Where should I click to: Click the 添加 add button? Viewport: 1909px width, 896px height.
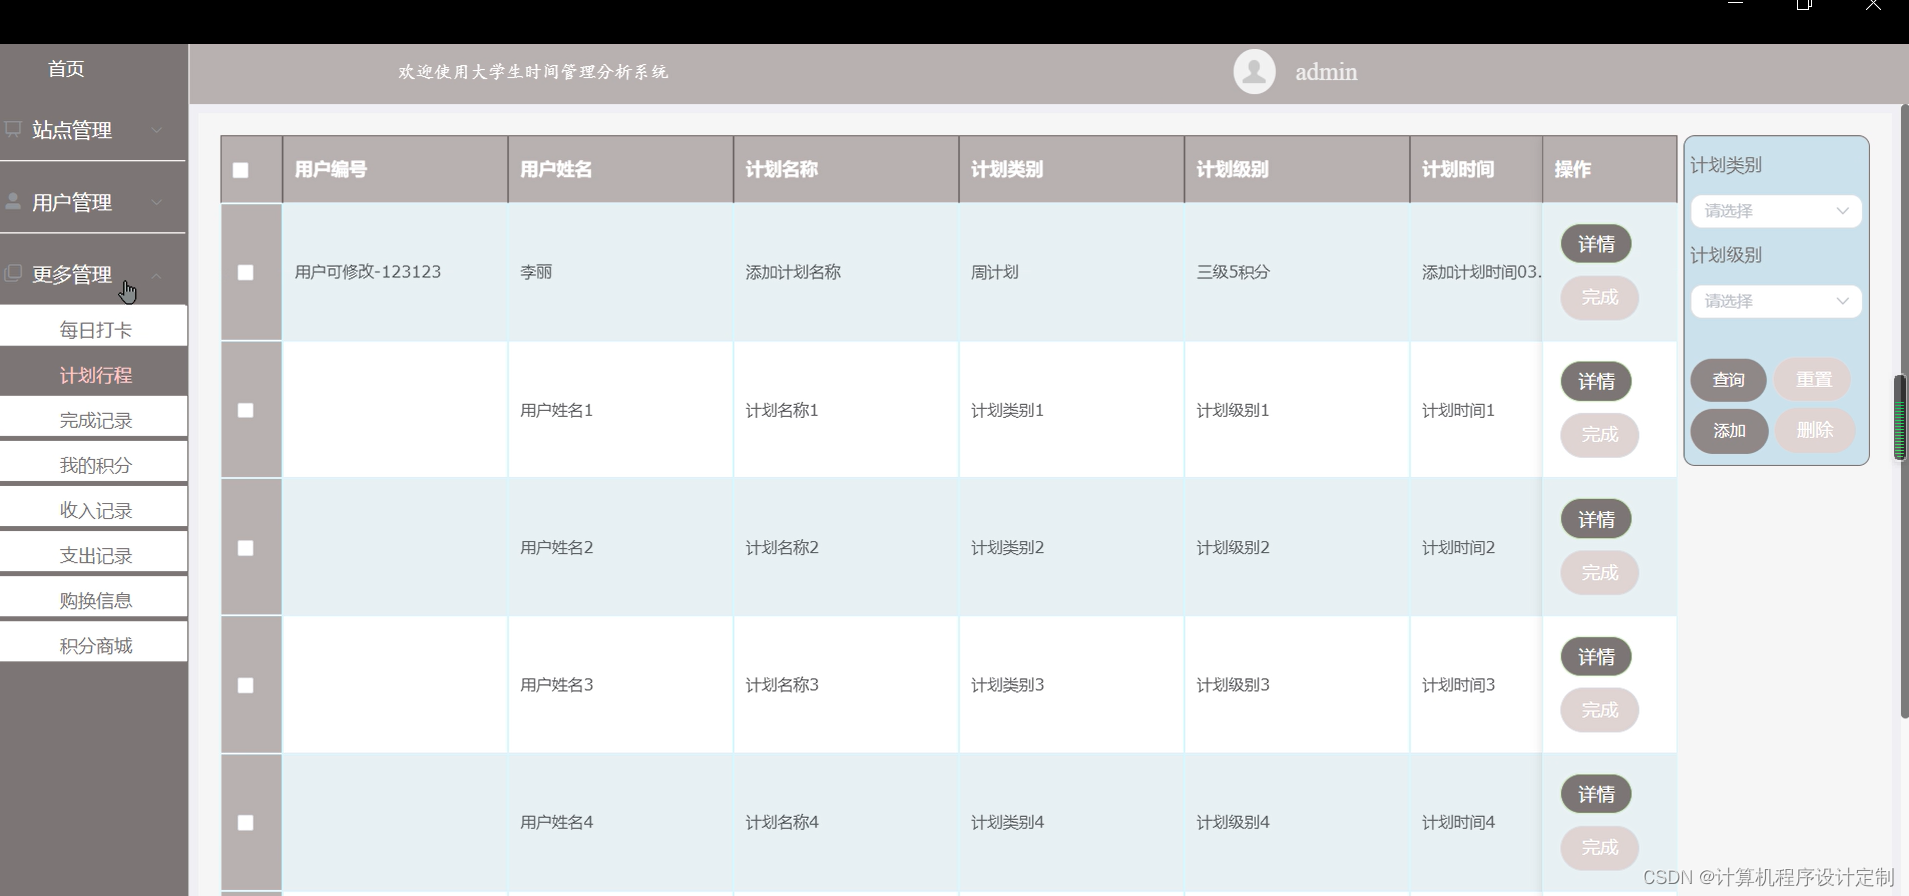tap(1729, 431)
